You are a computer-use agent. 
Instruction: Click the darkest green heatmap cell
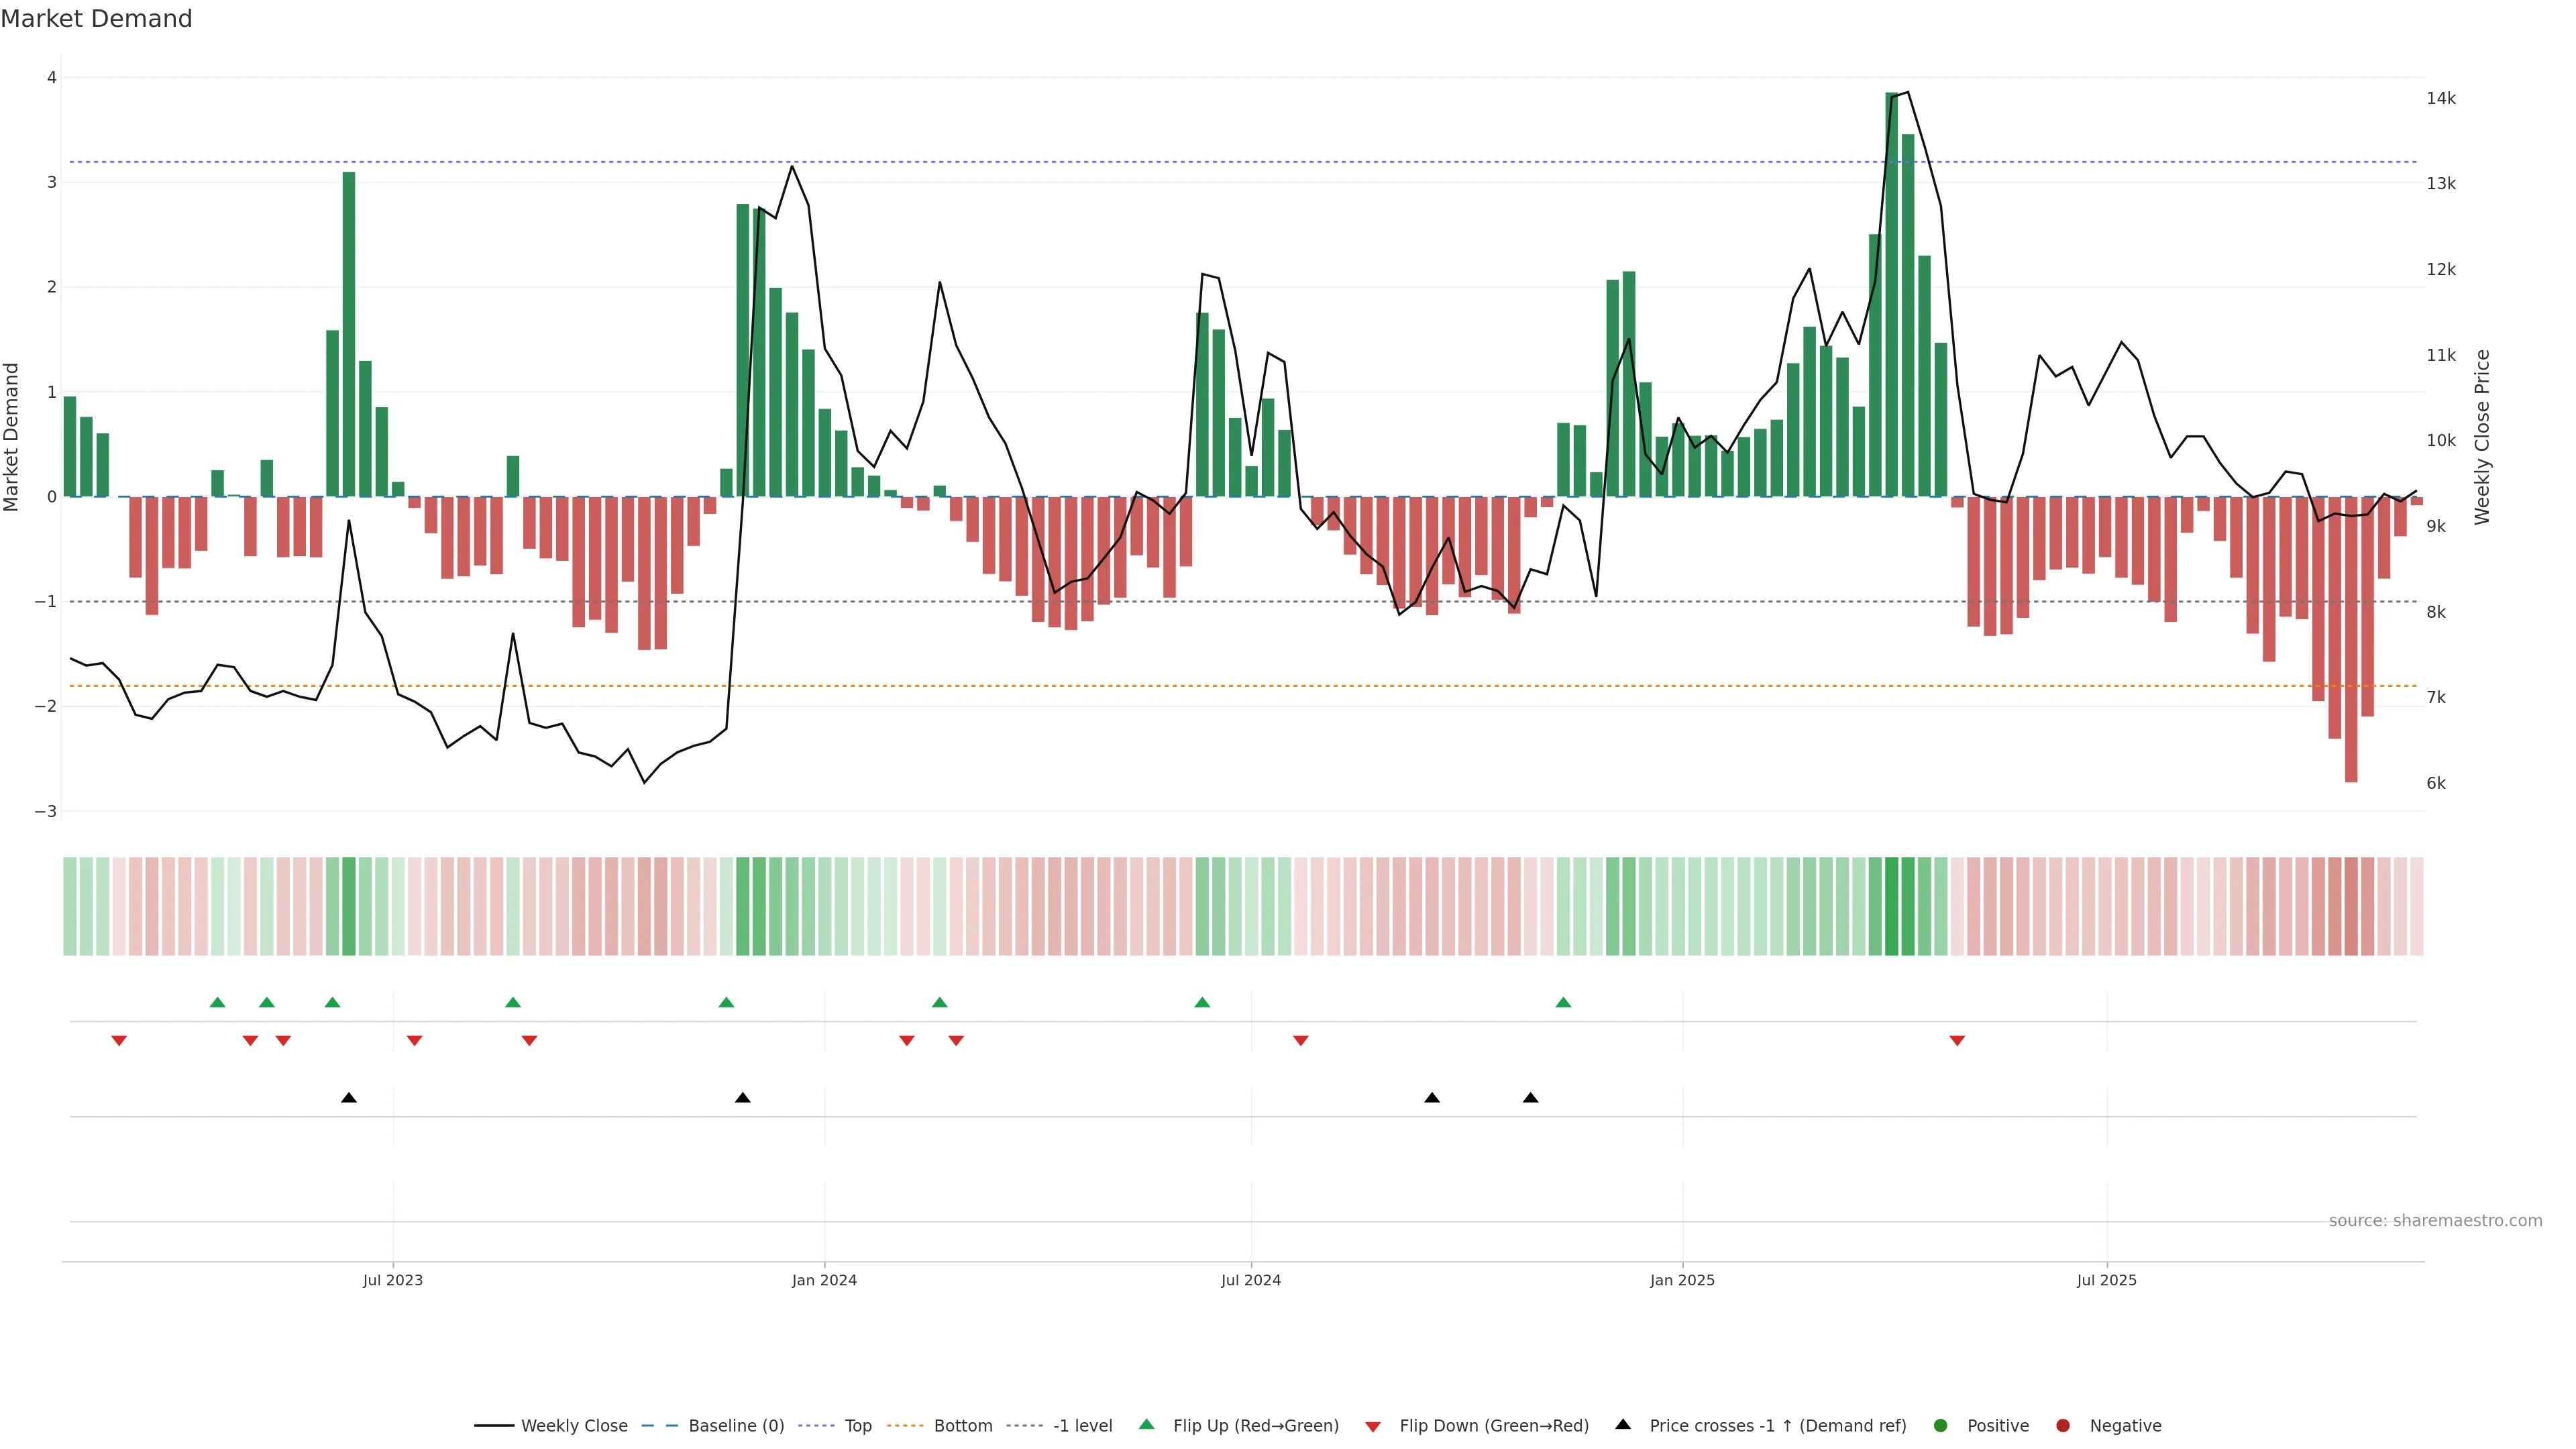1891,906
